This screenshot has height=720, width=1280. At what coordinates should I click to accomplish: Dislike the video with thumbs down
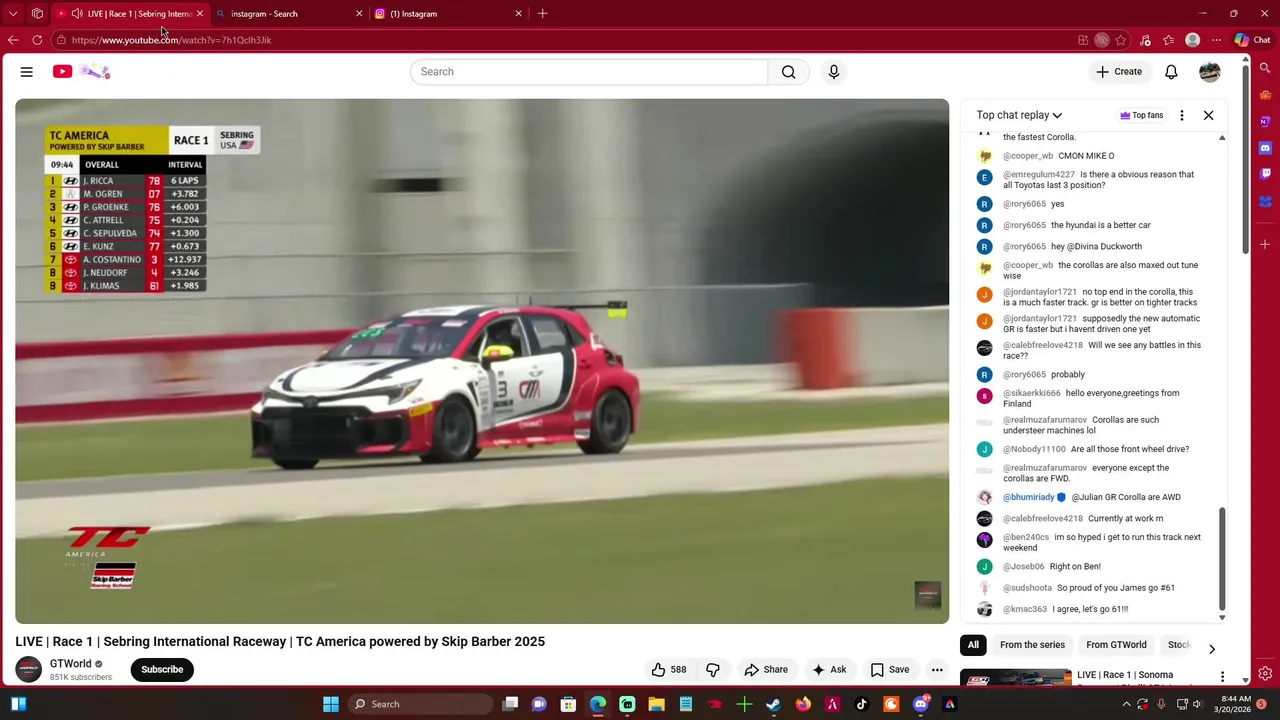click(713, 670)
